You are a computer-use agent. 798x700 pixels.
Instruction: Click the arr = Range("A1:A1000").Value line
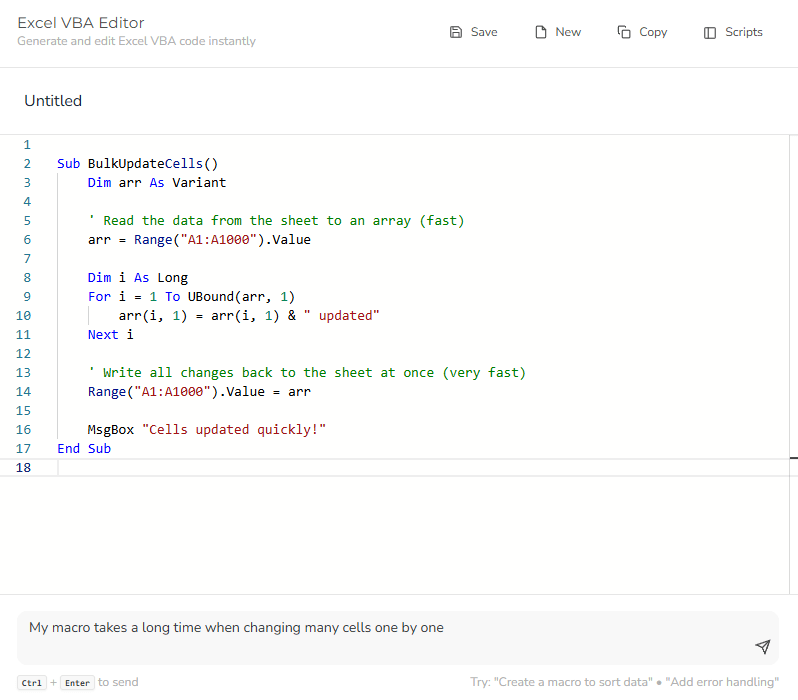199,239
